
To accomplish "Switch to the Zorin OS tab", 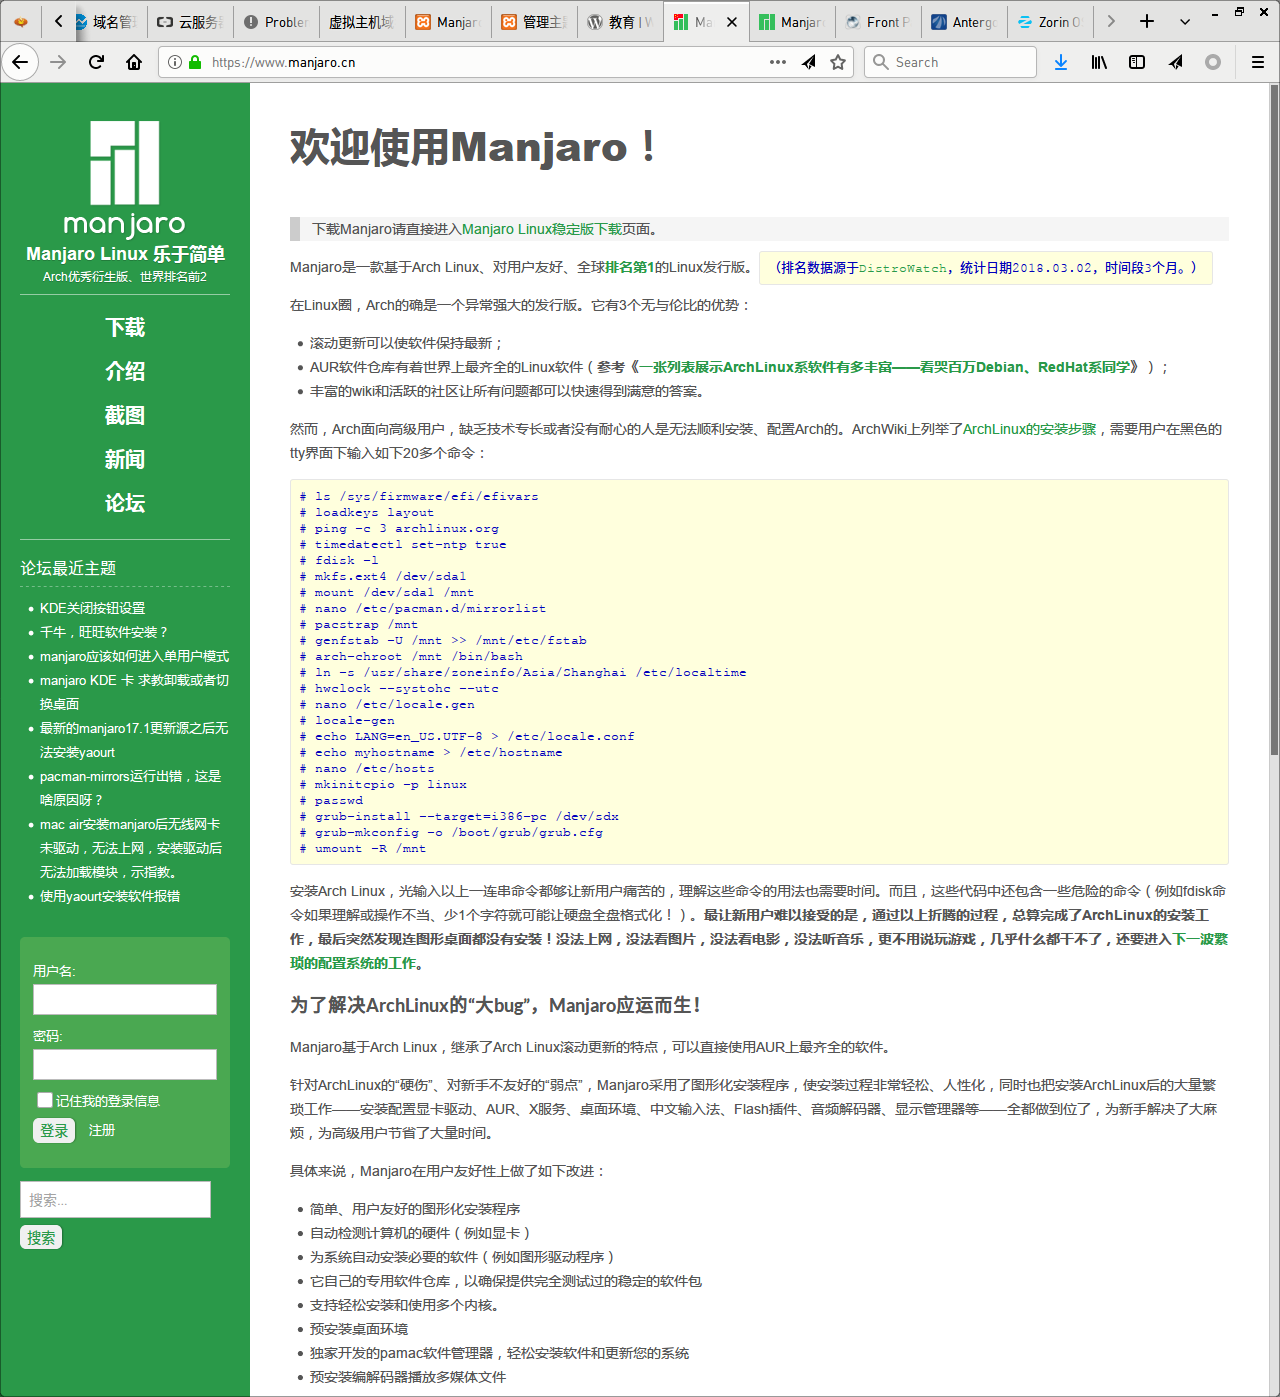I will (x=1050, y=21).
